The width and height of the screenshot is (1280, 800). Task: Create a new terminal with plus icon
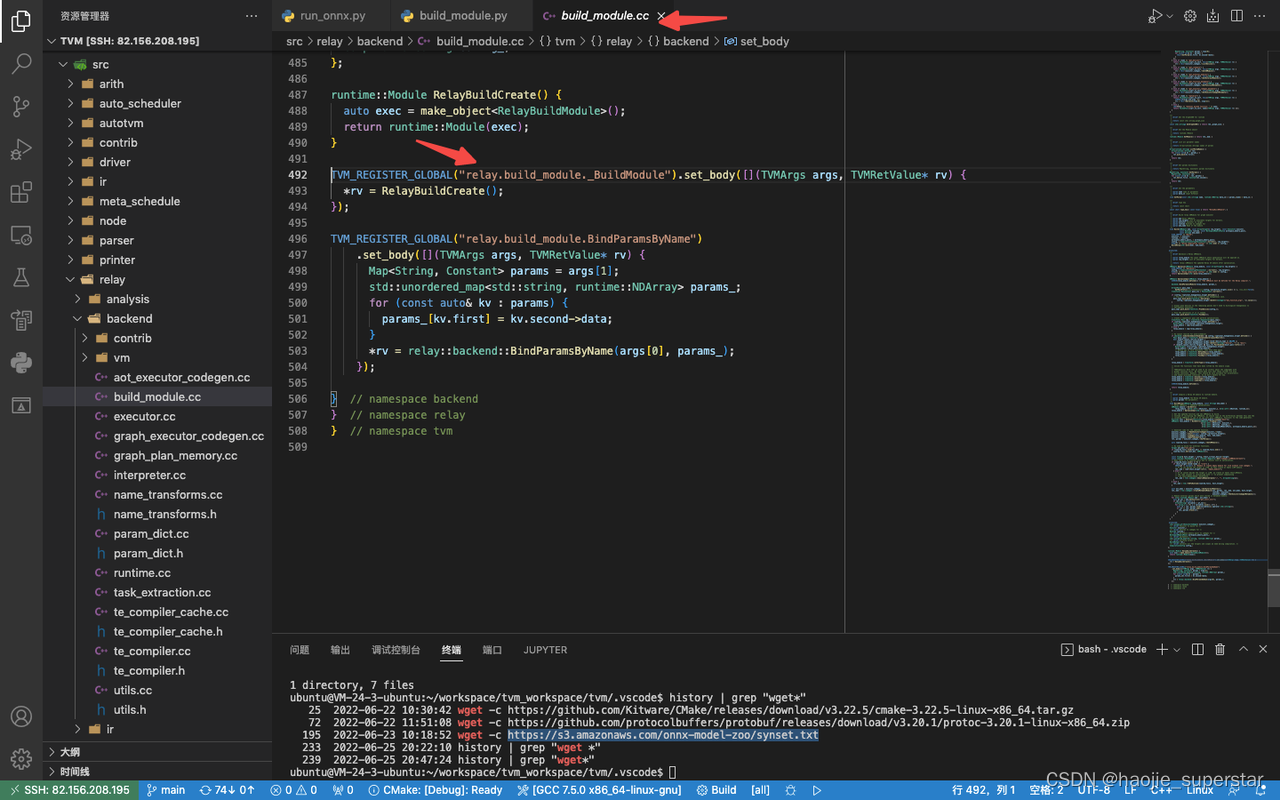pyautogui.click(x=1162, y=649)
